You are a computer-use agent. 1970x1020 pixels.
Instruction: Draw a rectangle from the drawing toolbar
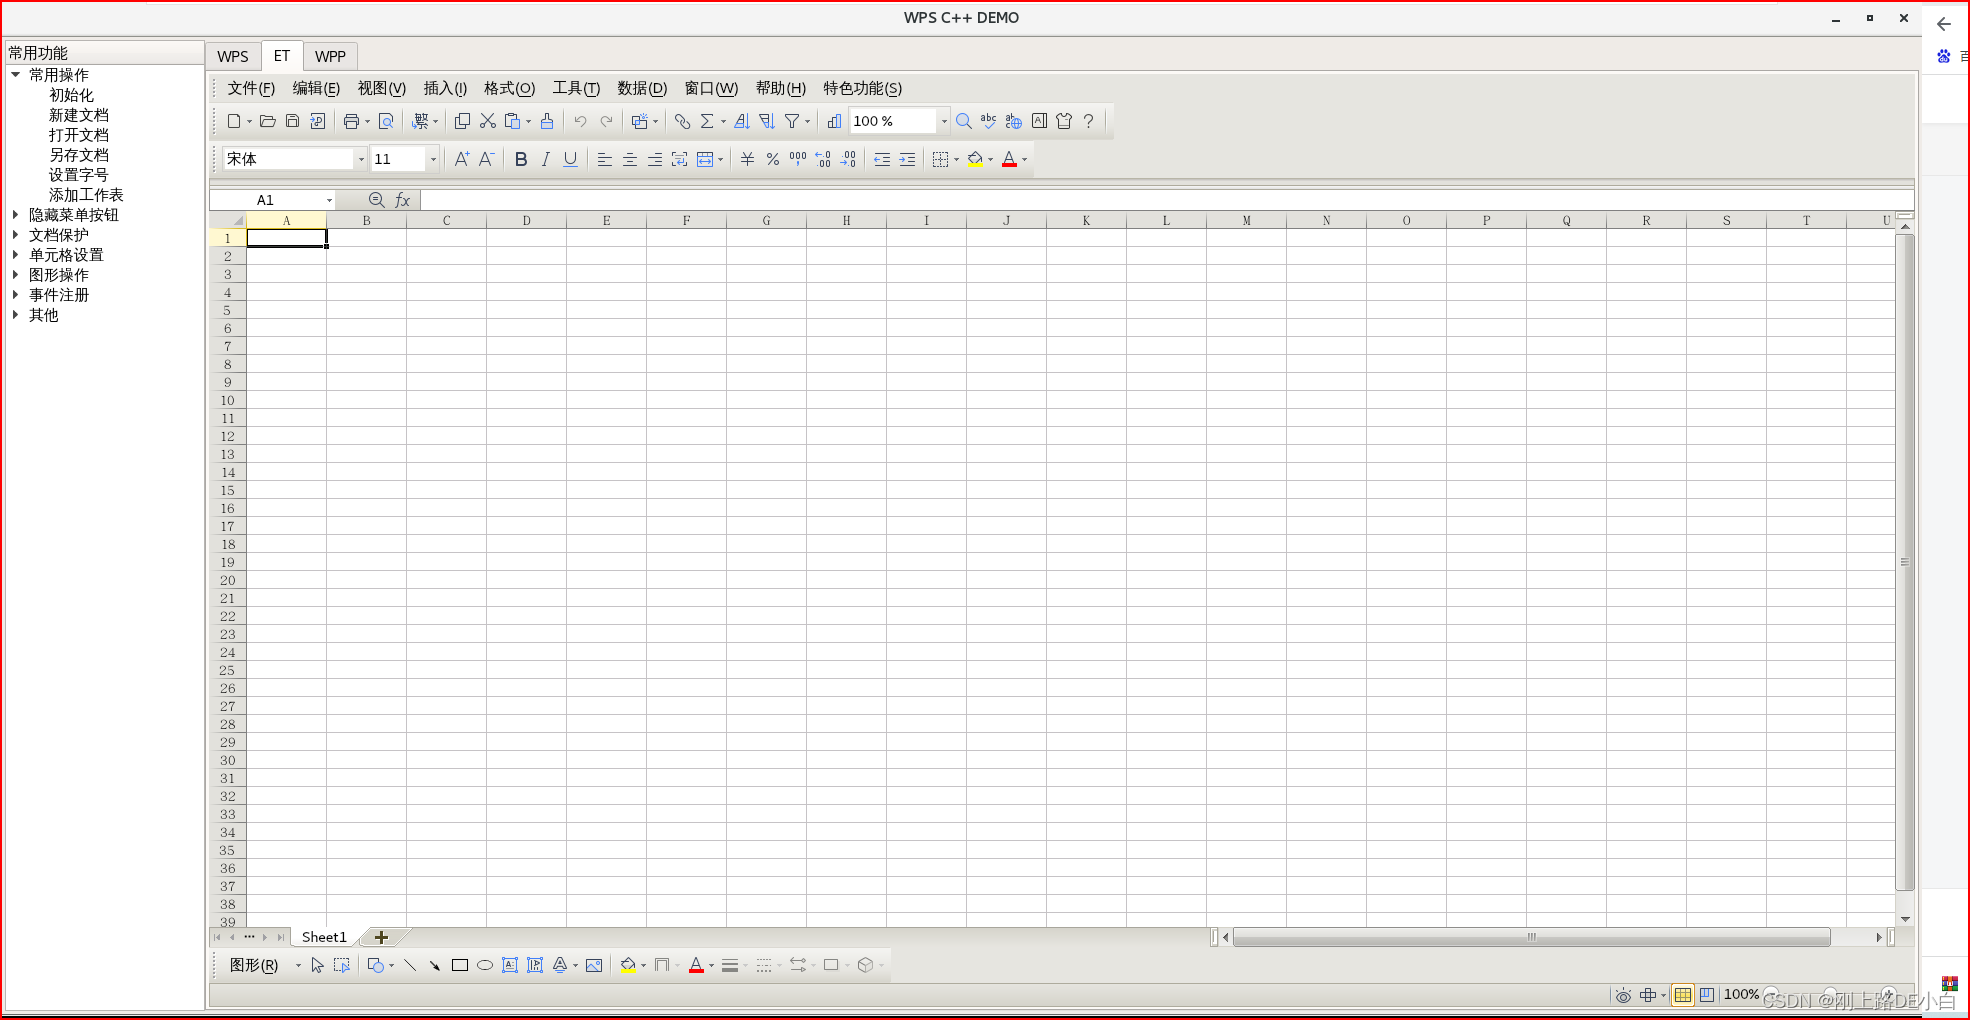[x=460, y=965]
